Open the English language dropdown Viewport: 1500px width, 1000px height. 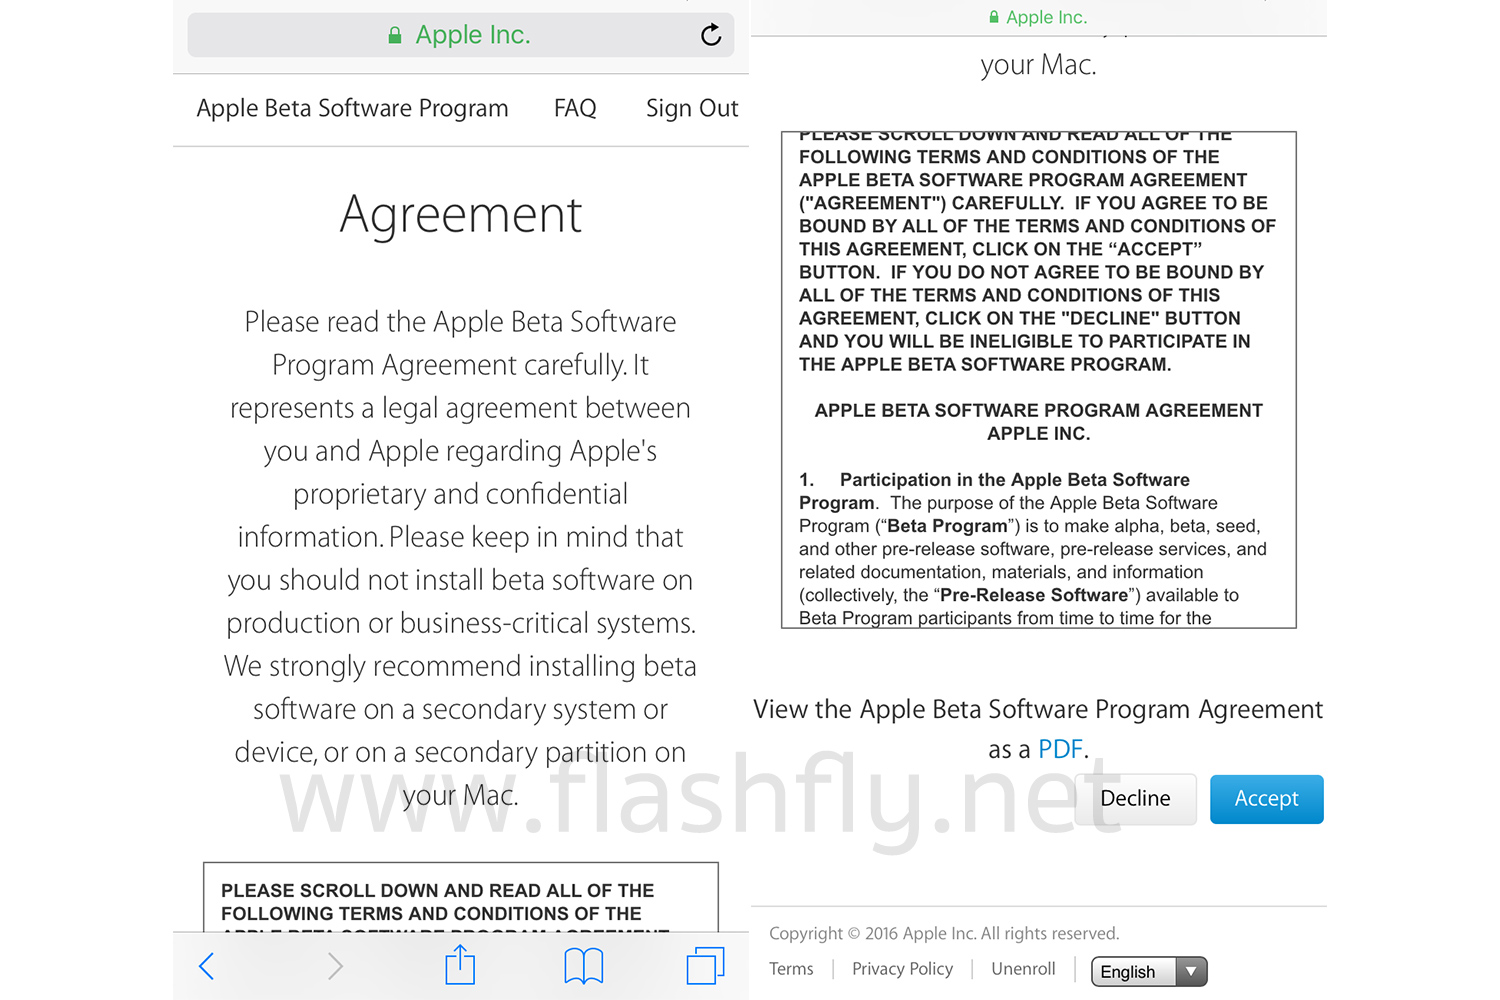click(1149, 972)
